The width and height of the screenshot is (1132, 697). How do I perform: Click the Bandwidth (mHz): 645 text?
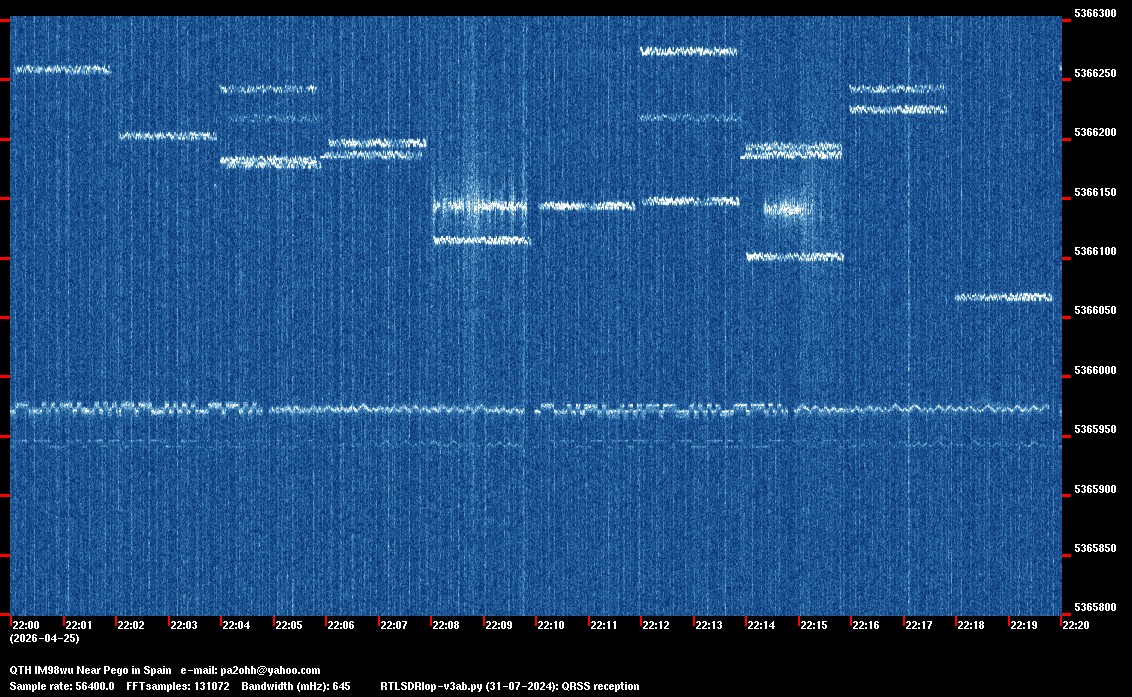(x=296, y=687)
